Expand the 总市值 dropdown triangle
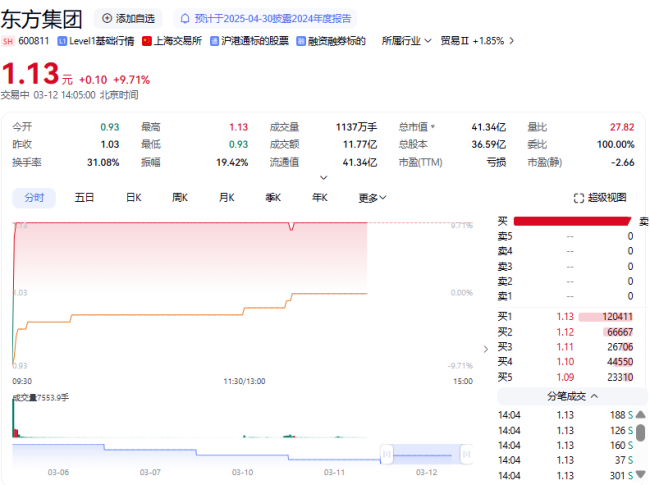The height and width of the screenshot is (485, 650). pos(433,126)
